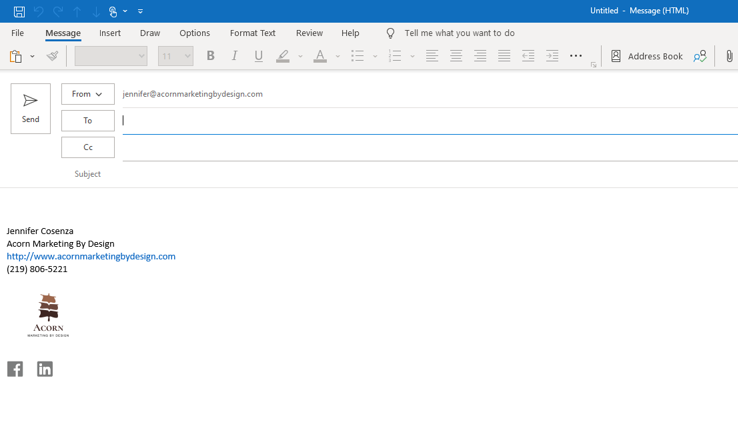
Task: Open the From account dropdown
Action: [x=88, y=94]
